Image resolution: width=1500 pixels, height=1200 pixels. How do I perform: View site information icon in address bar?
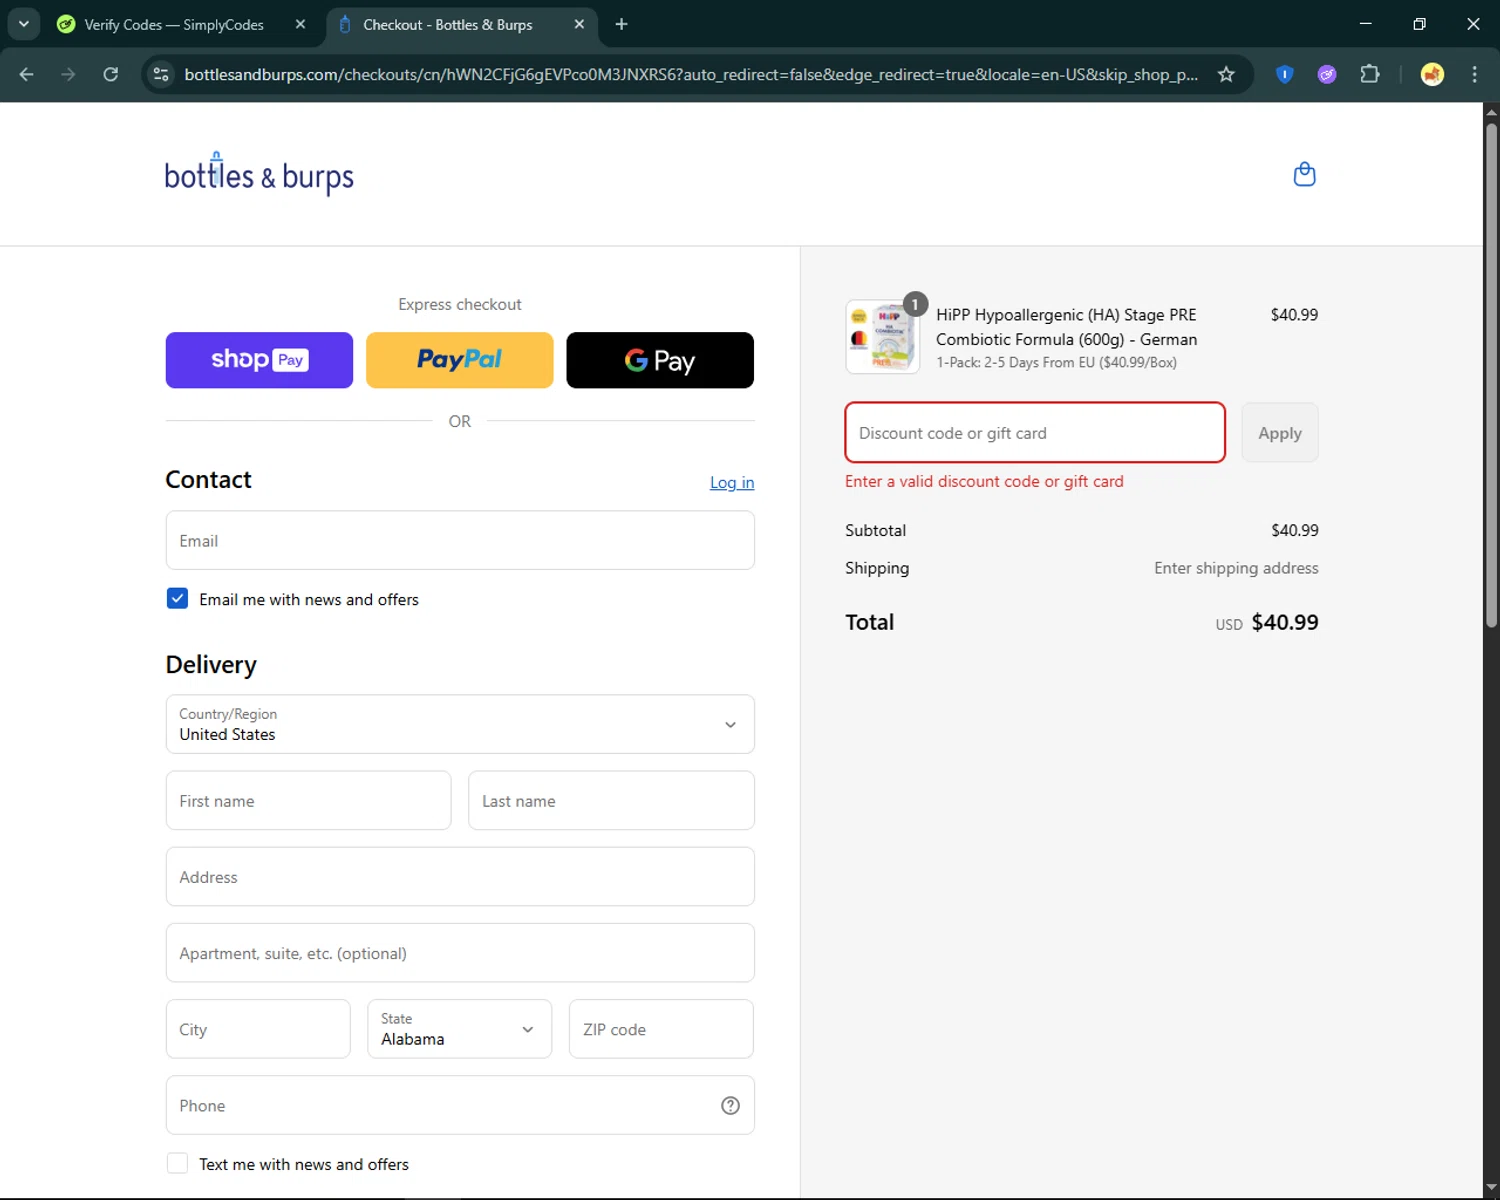161,74
